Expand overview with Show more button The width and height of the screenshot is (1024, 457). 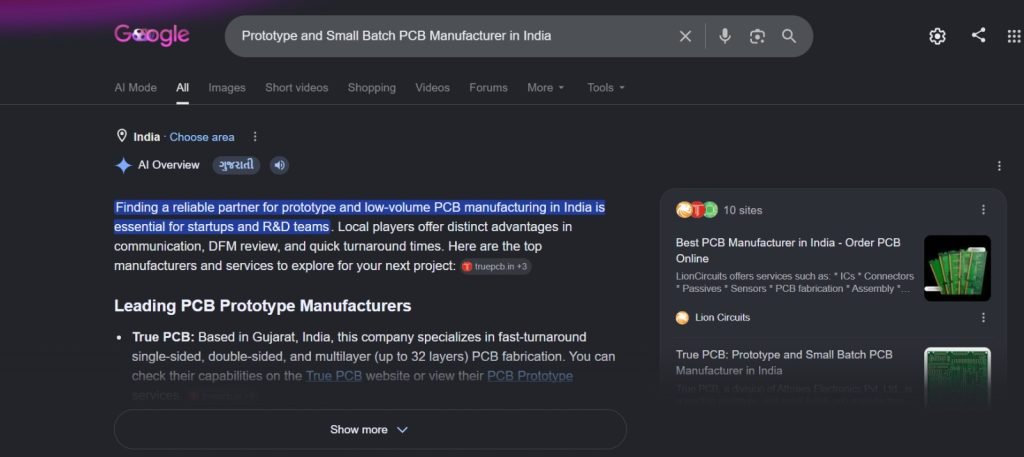pos(370,430)
